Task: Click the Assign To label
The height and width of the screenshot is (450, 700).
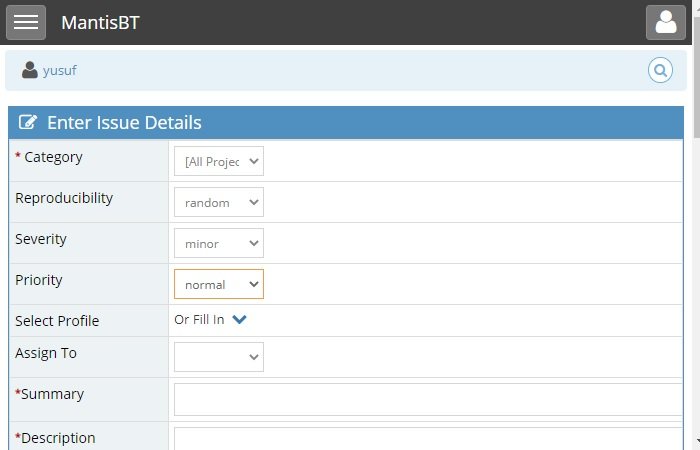Action: [46, 353]
